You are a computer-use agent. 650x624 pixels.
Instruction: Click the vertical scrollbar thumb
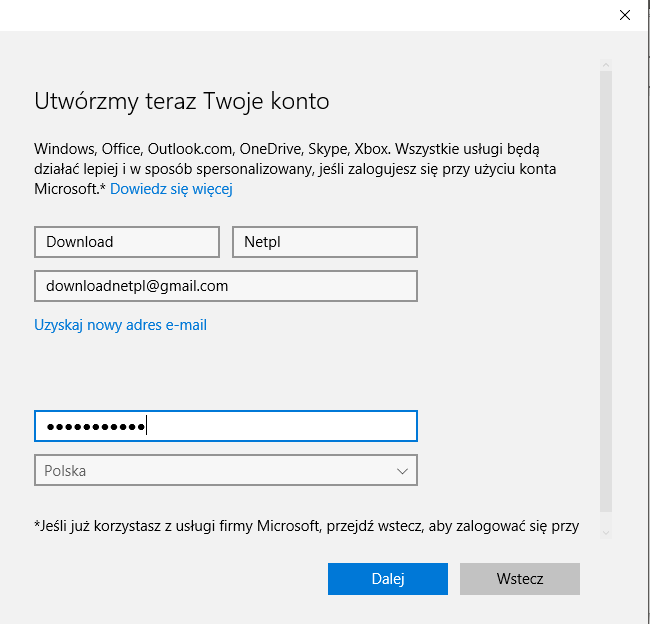click(605, 290)
